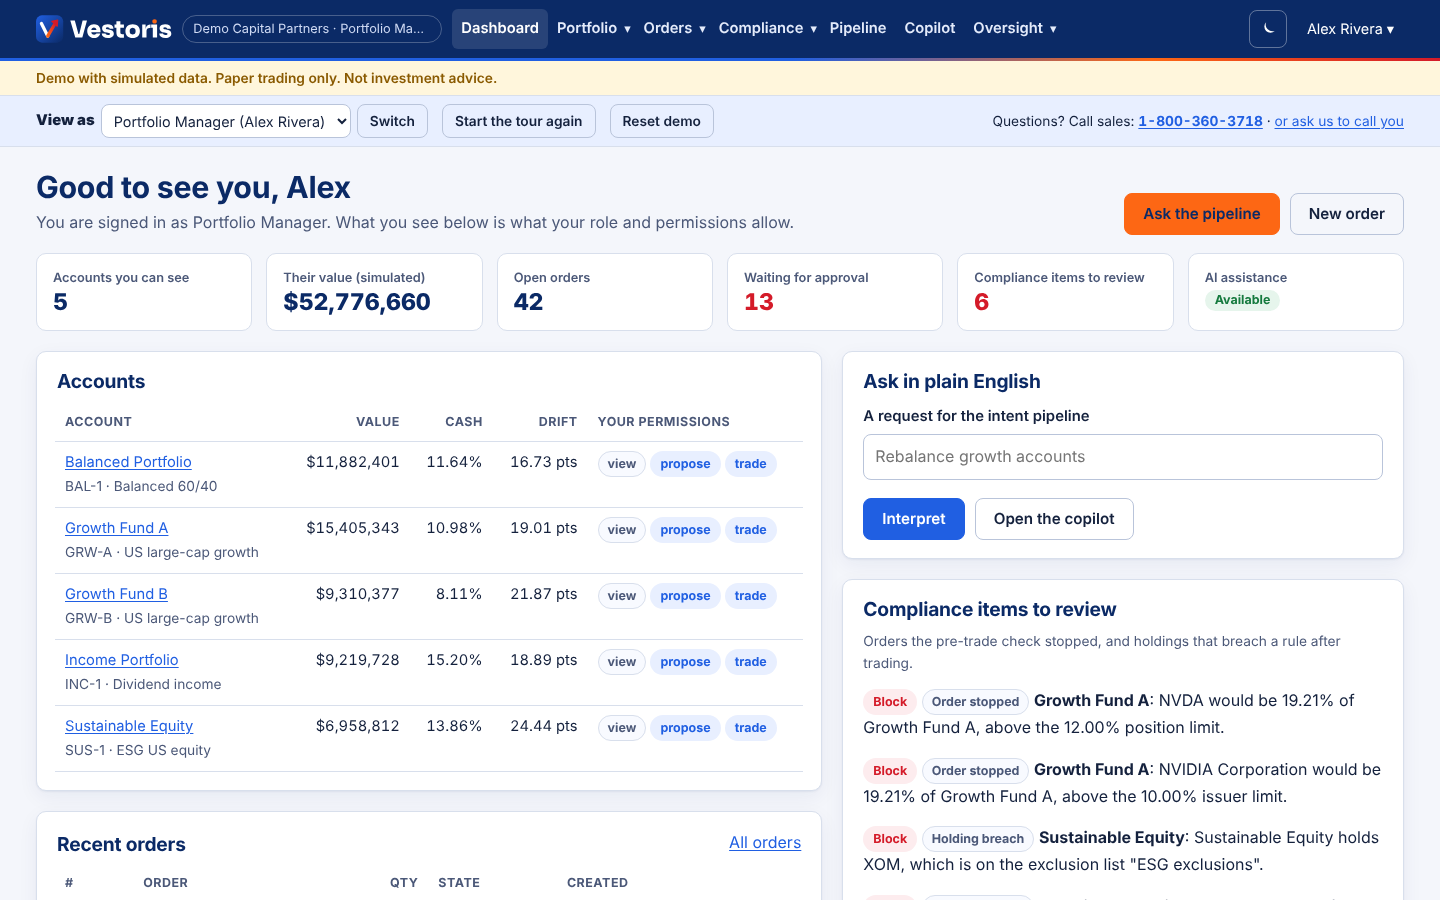The image size is (1440, 900).
Task: Click the Waiting for approval count 13
Action: [x=759, y=302]
